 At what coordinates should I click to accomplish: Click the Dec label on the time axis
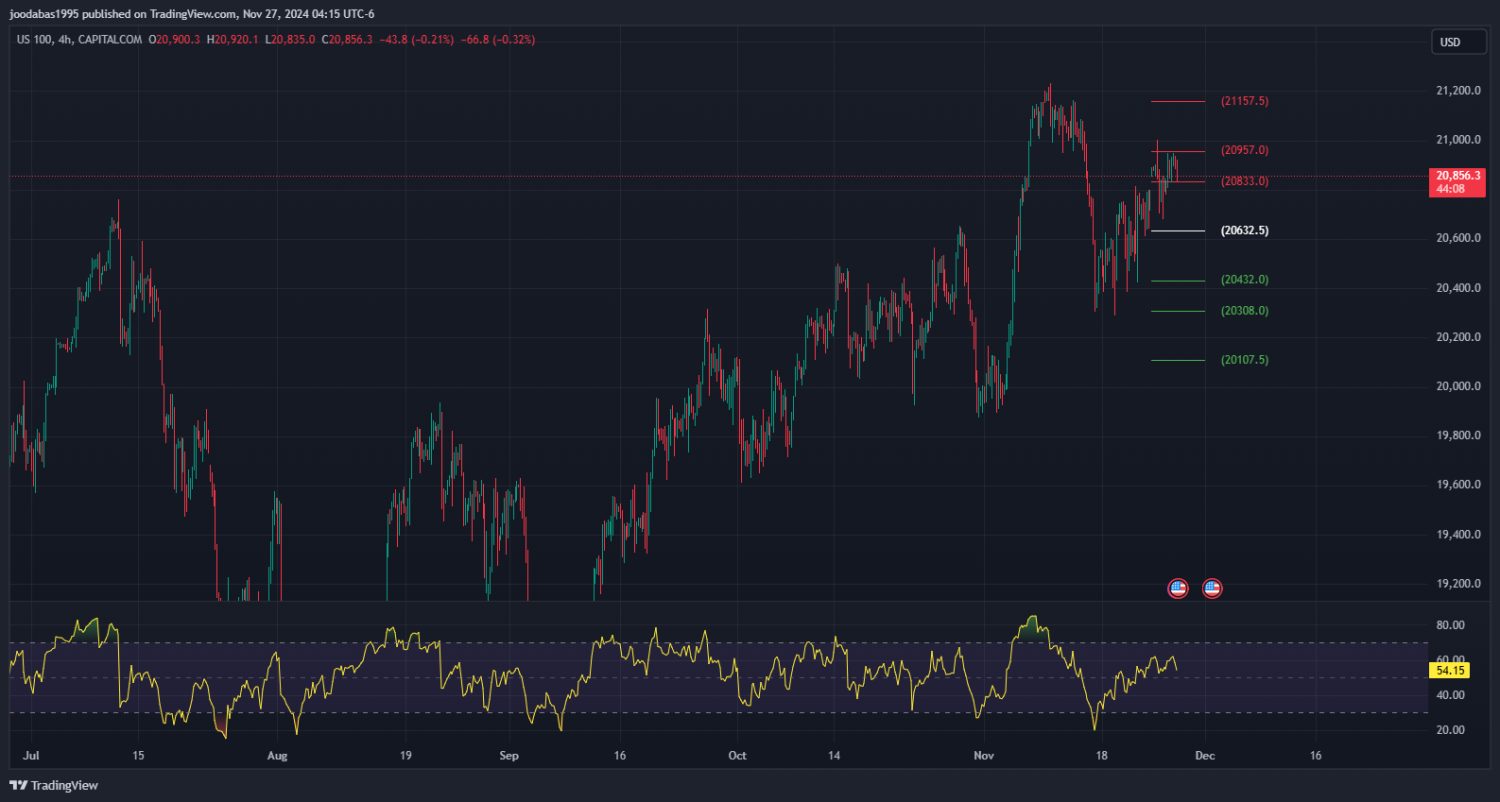(x=1204, y=756)
